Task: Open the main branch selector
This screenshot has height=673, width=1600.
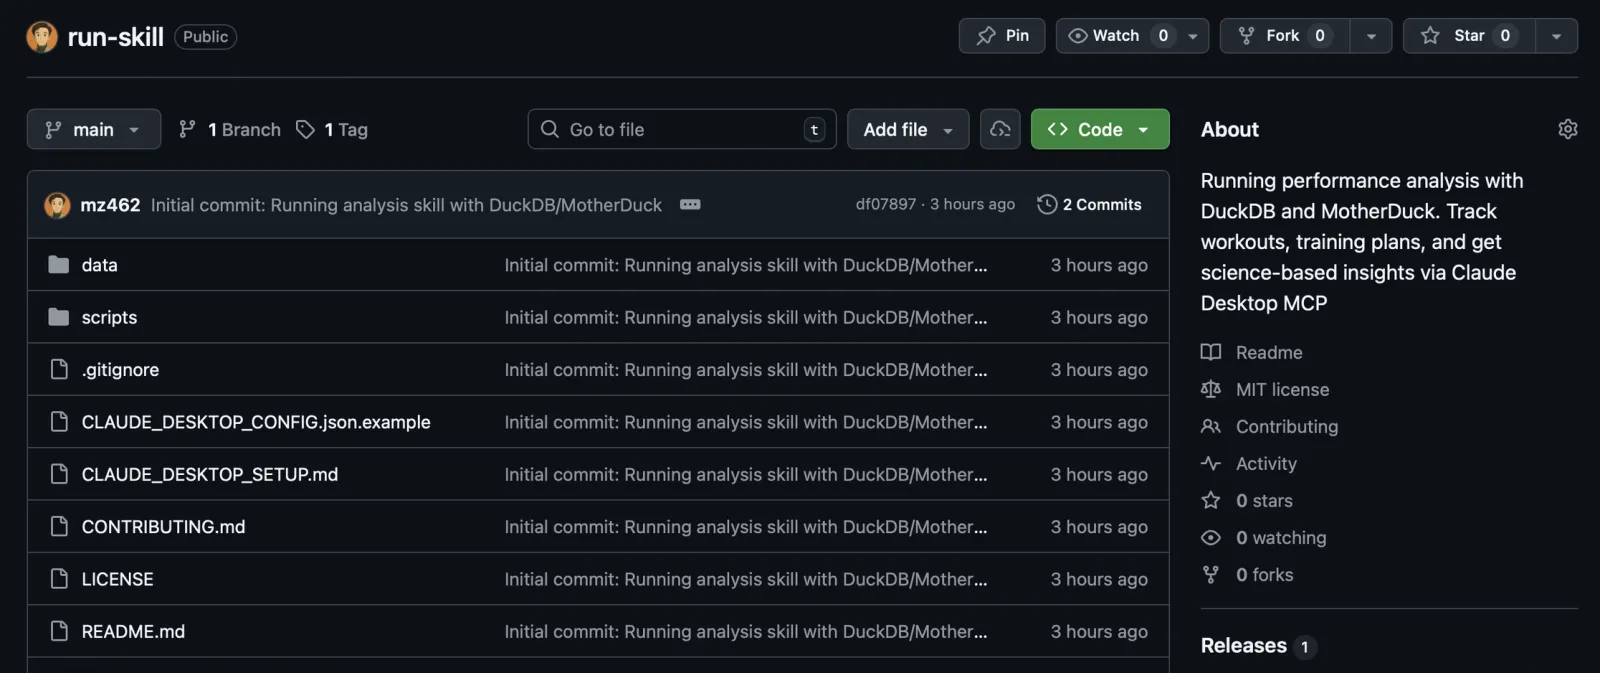Action: [x=94, y=129]
